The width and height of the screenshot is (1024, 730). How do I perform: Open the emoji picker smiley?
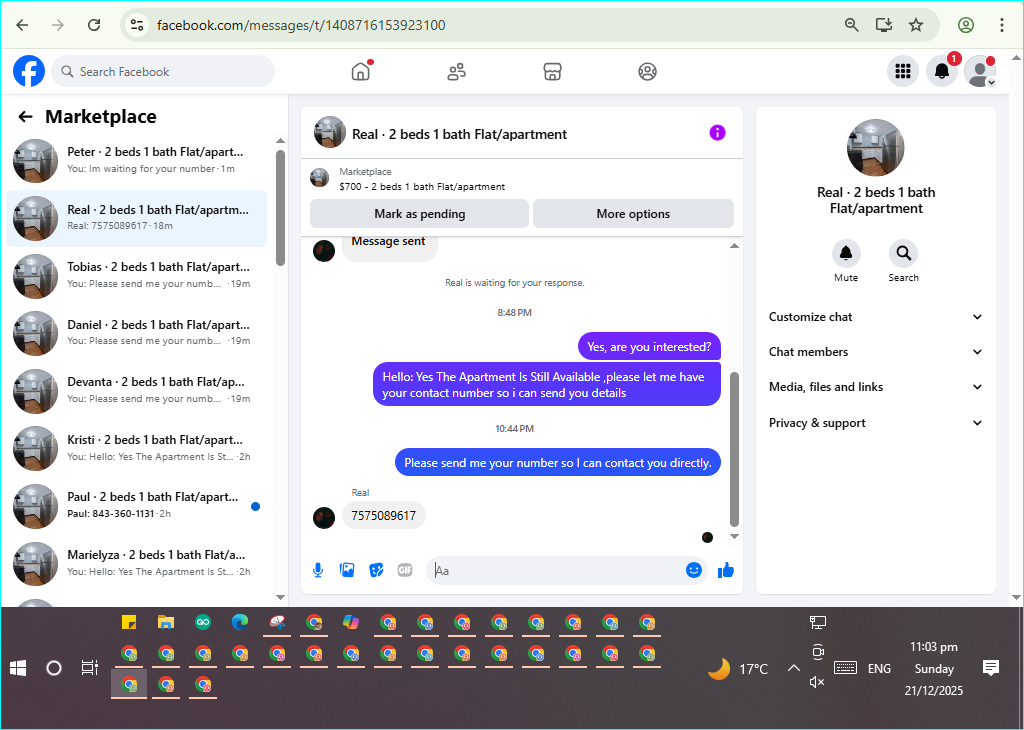coord(694,570)
